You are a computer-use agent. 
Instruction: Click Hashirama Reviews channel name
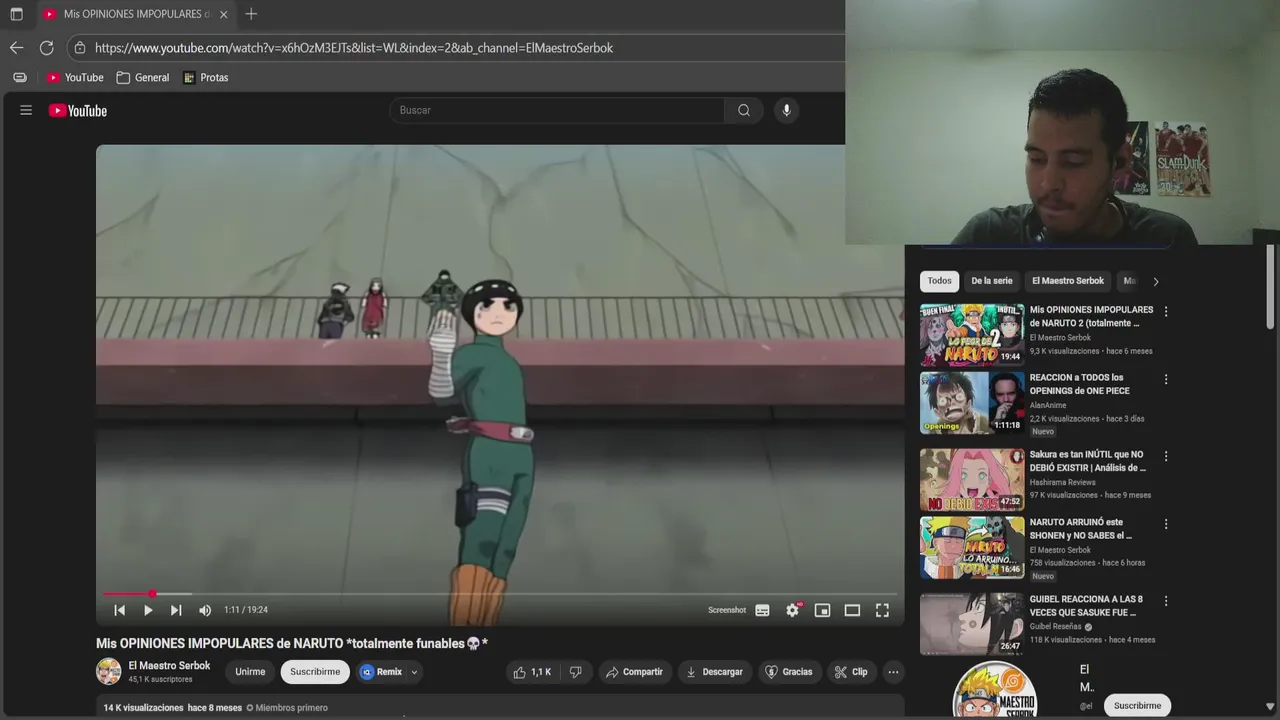click(x=1063, y=482)
